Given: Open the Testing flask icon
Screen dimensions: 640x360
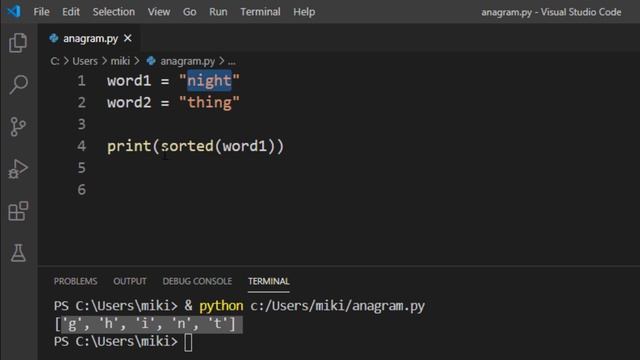Looking at the screenshot, I should coord(18,253).
